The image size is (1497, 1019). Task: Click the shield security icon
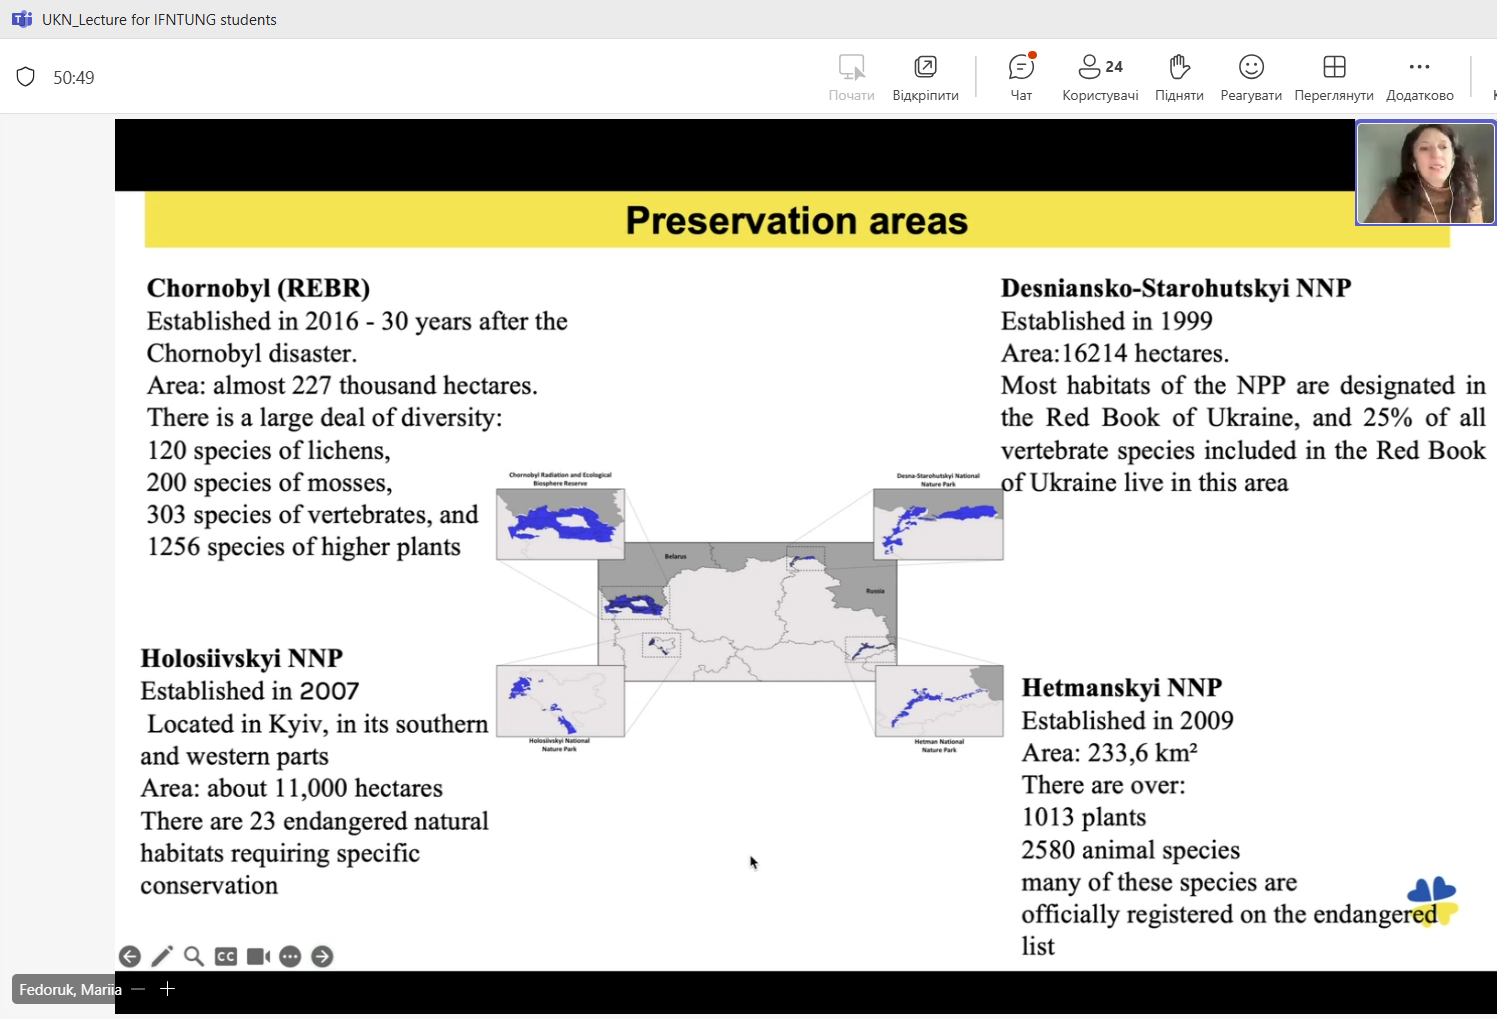coord(26,77)
